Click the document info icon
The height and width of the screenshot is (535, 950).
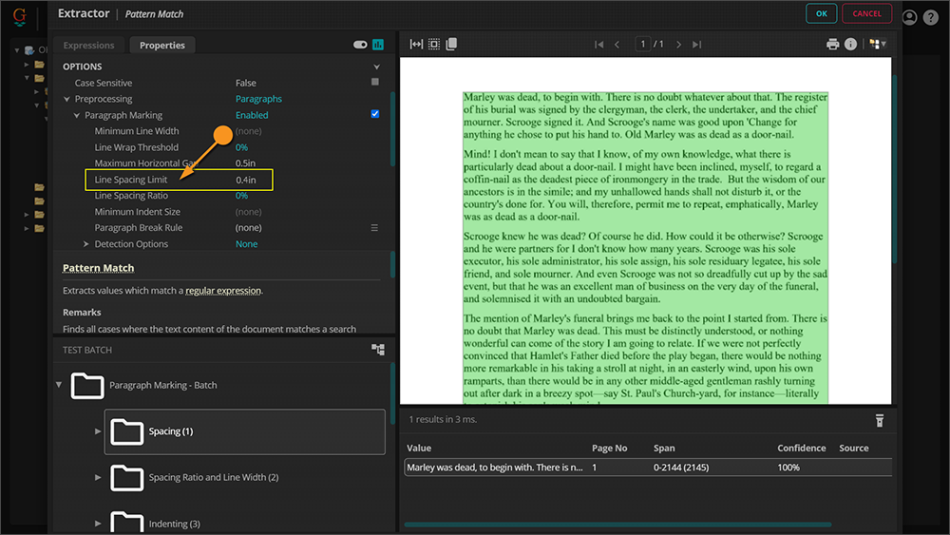[x=851, y=44]
